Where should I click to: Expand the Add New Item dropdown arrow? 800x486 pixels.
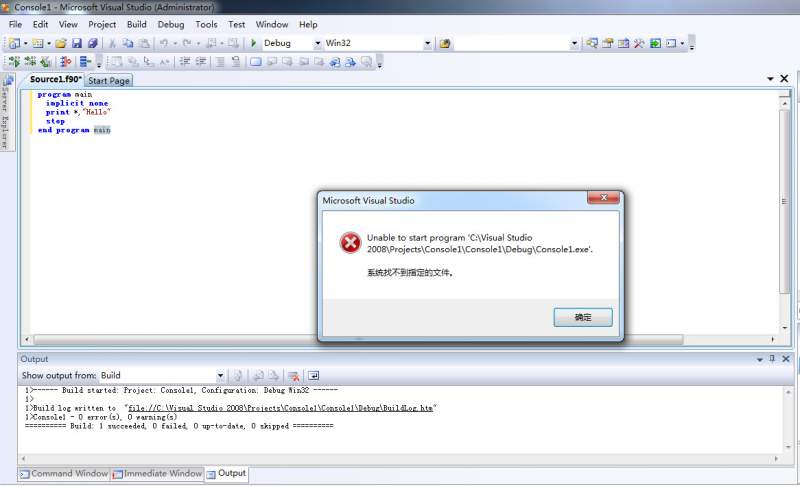[49, 43]
